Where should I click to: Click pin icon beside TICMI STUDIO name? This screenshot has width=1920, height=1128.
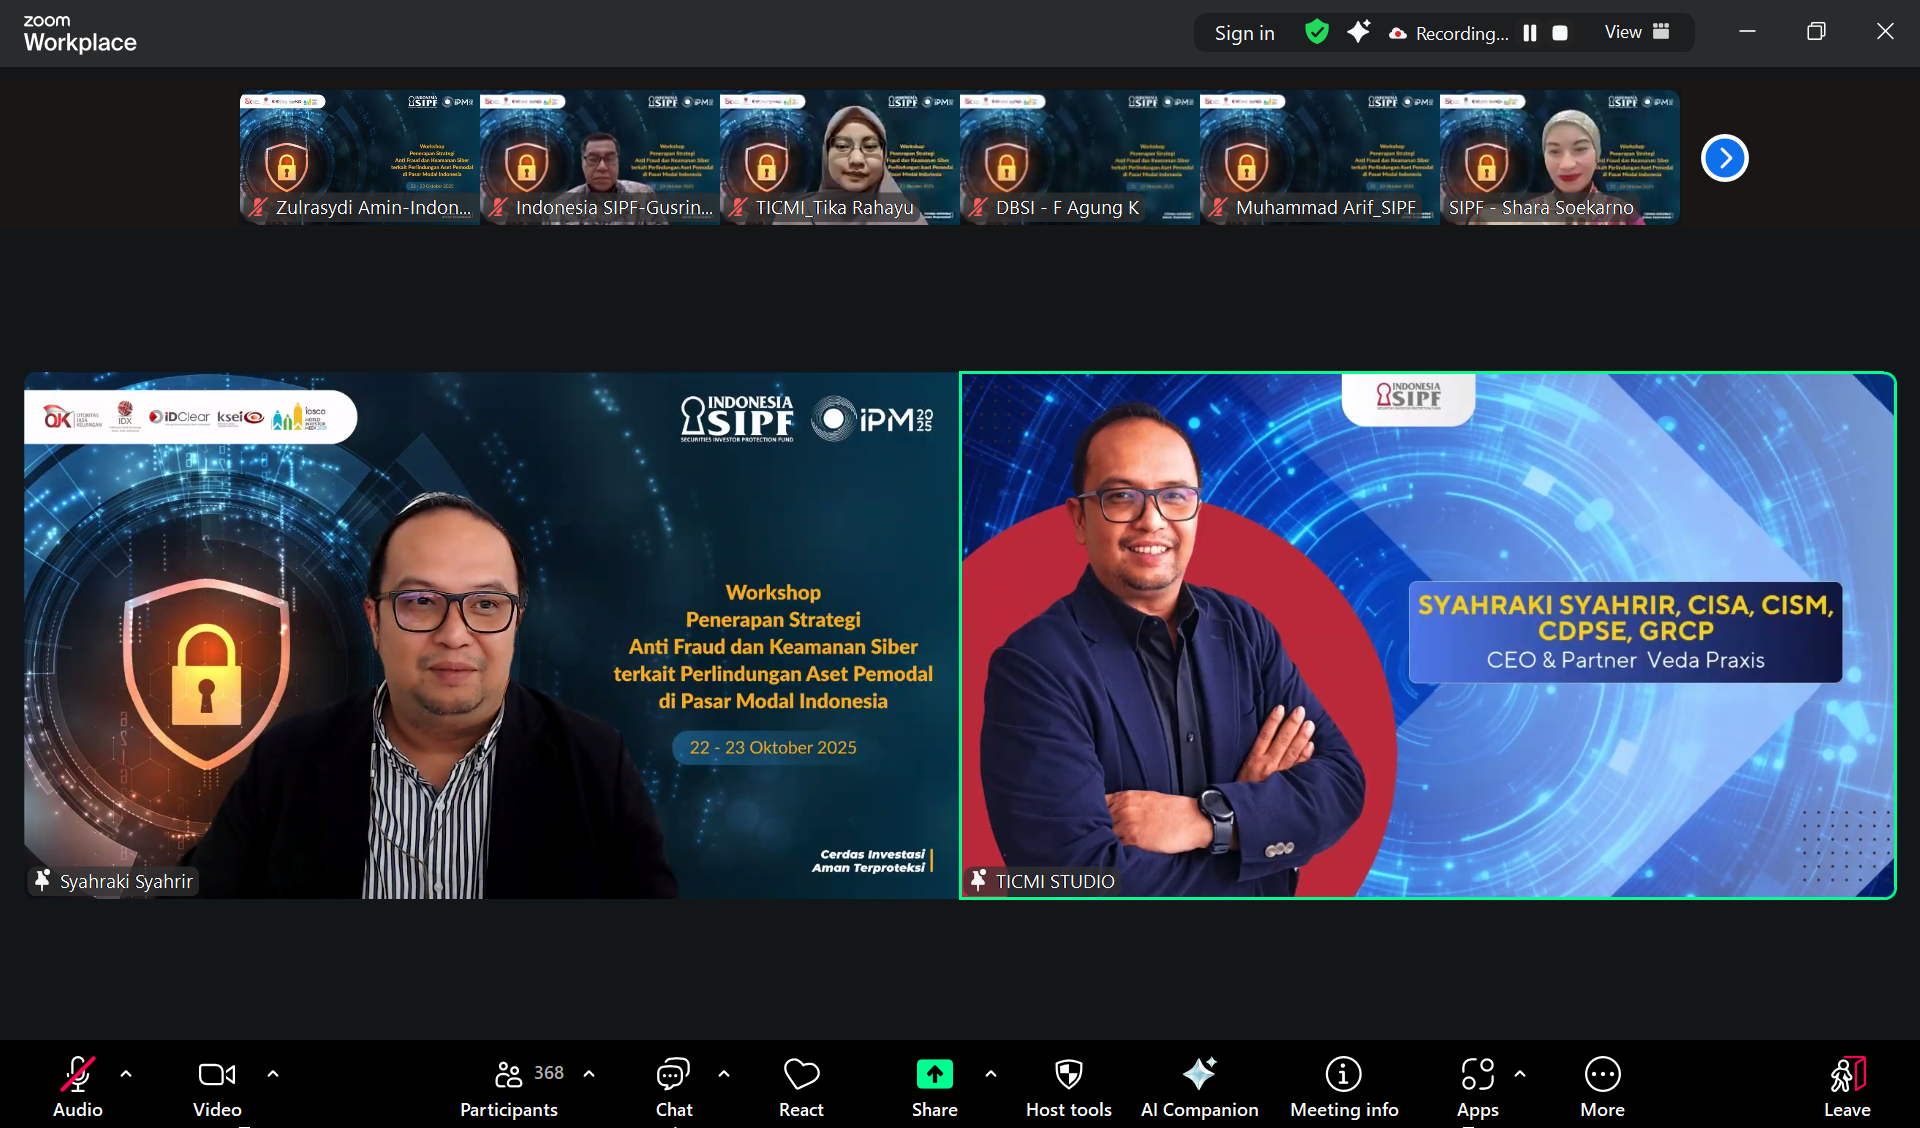click(978, 880)
